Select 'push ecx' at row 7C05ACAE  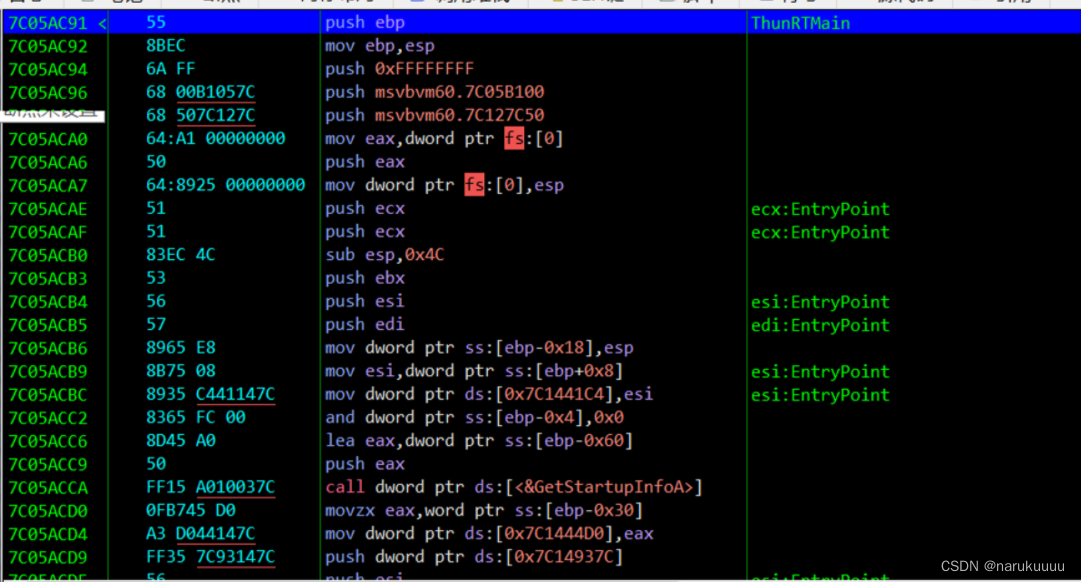(365, 208)
